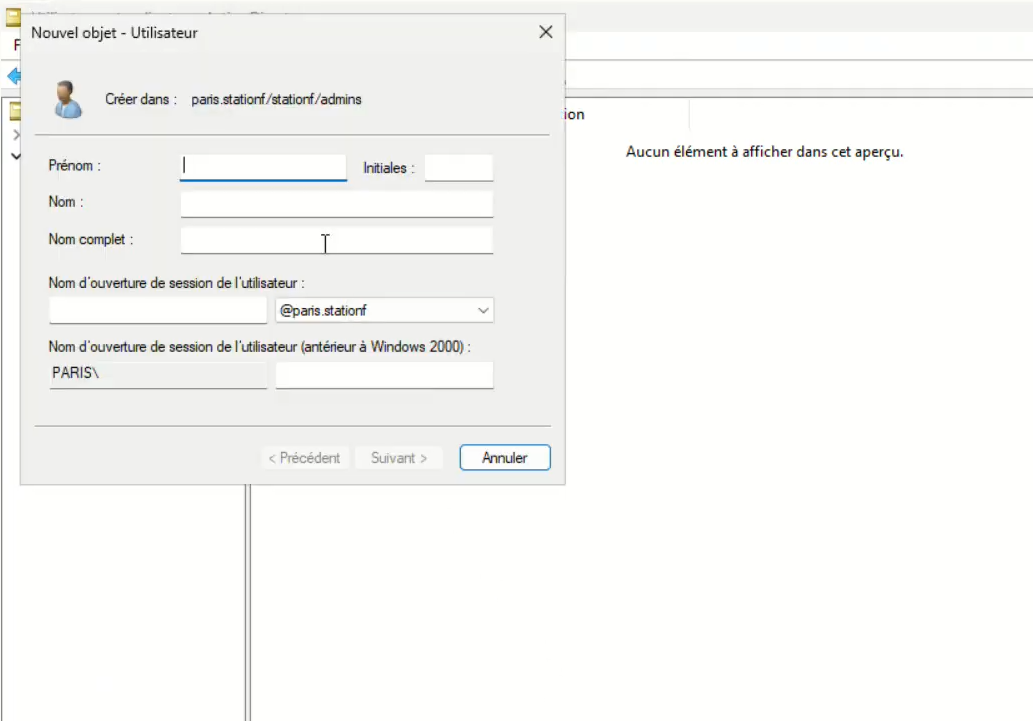Click the console app icon in title bar
The height and width of the screenshot is (721, 1033).
[12, 15]
